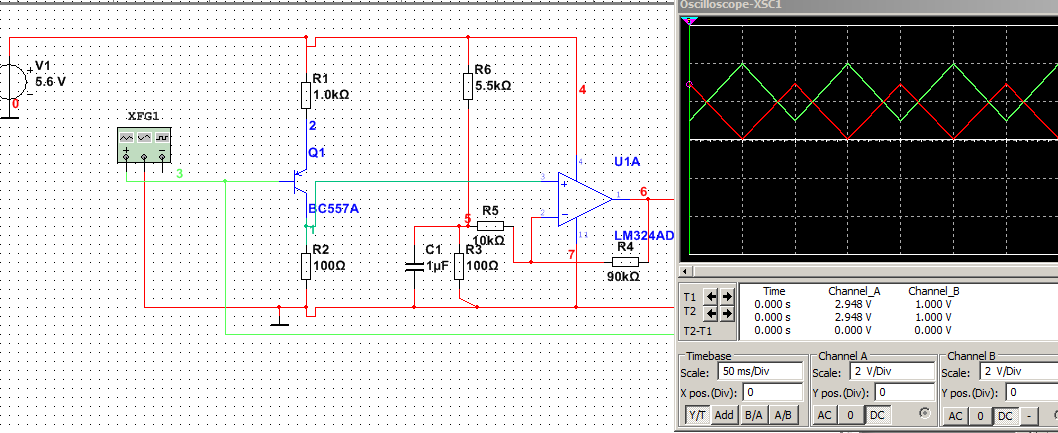
Task: Select the XFG1 function generator instrument
Action: [144, 144]
